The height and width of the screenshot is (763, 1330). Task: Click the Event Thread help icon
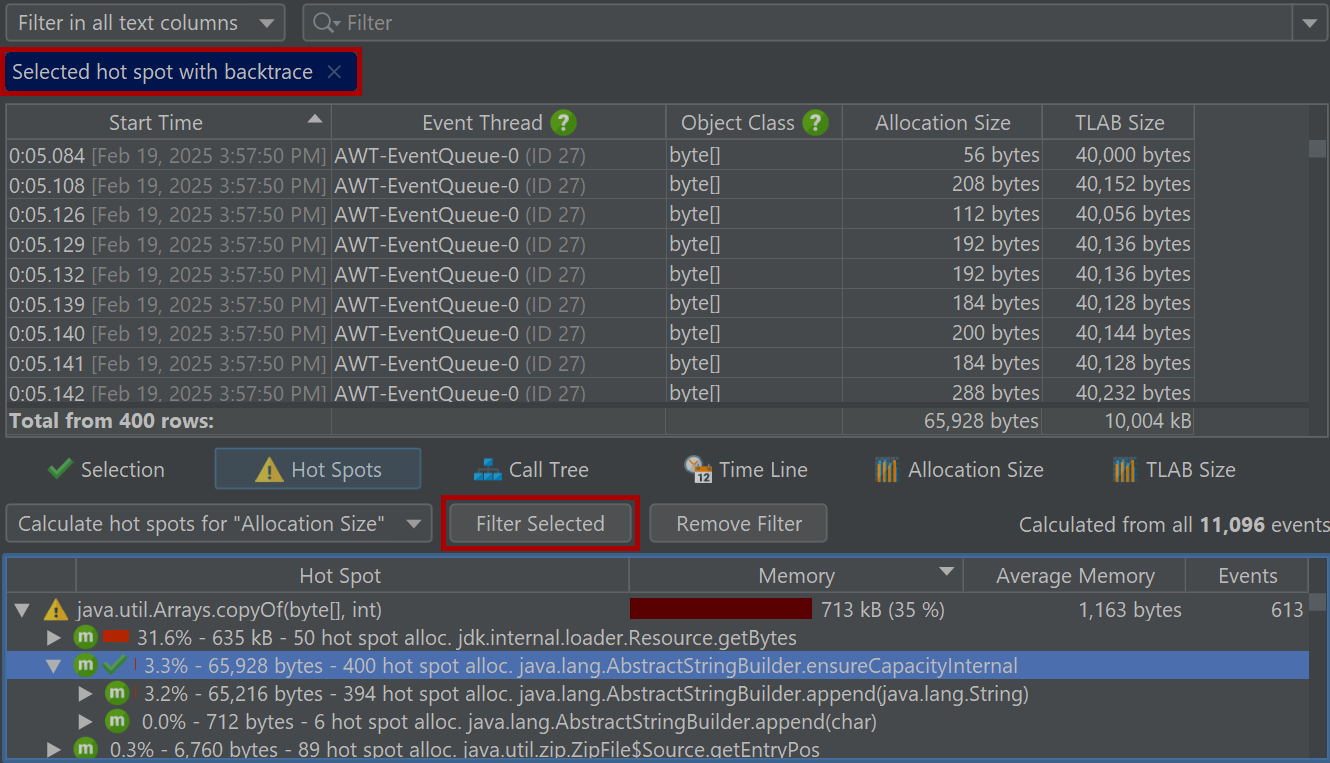(x=564, y=123)
